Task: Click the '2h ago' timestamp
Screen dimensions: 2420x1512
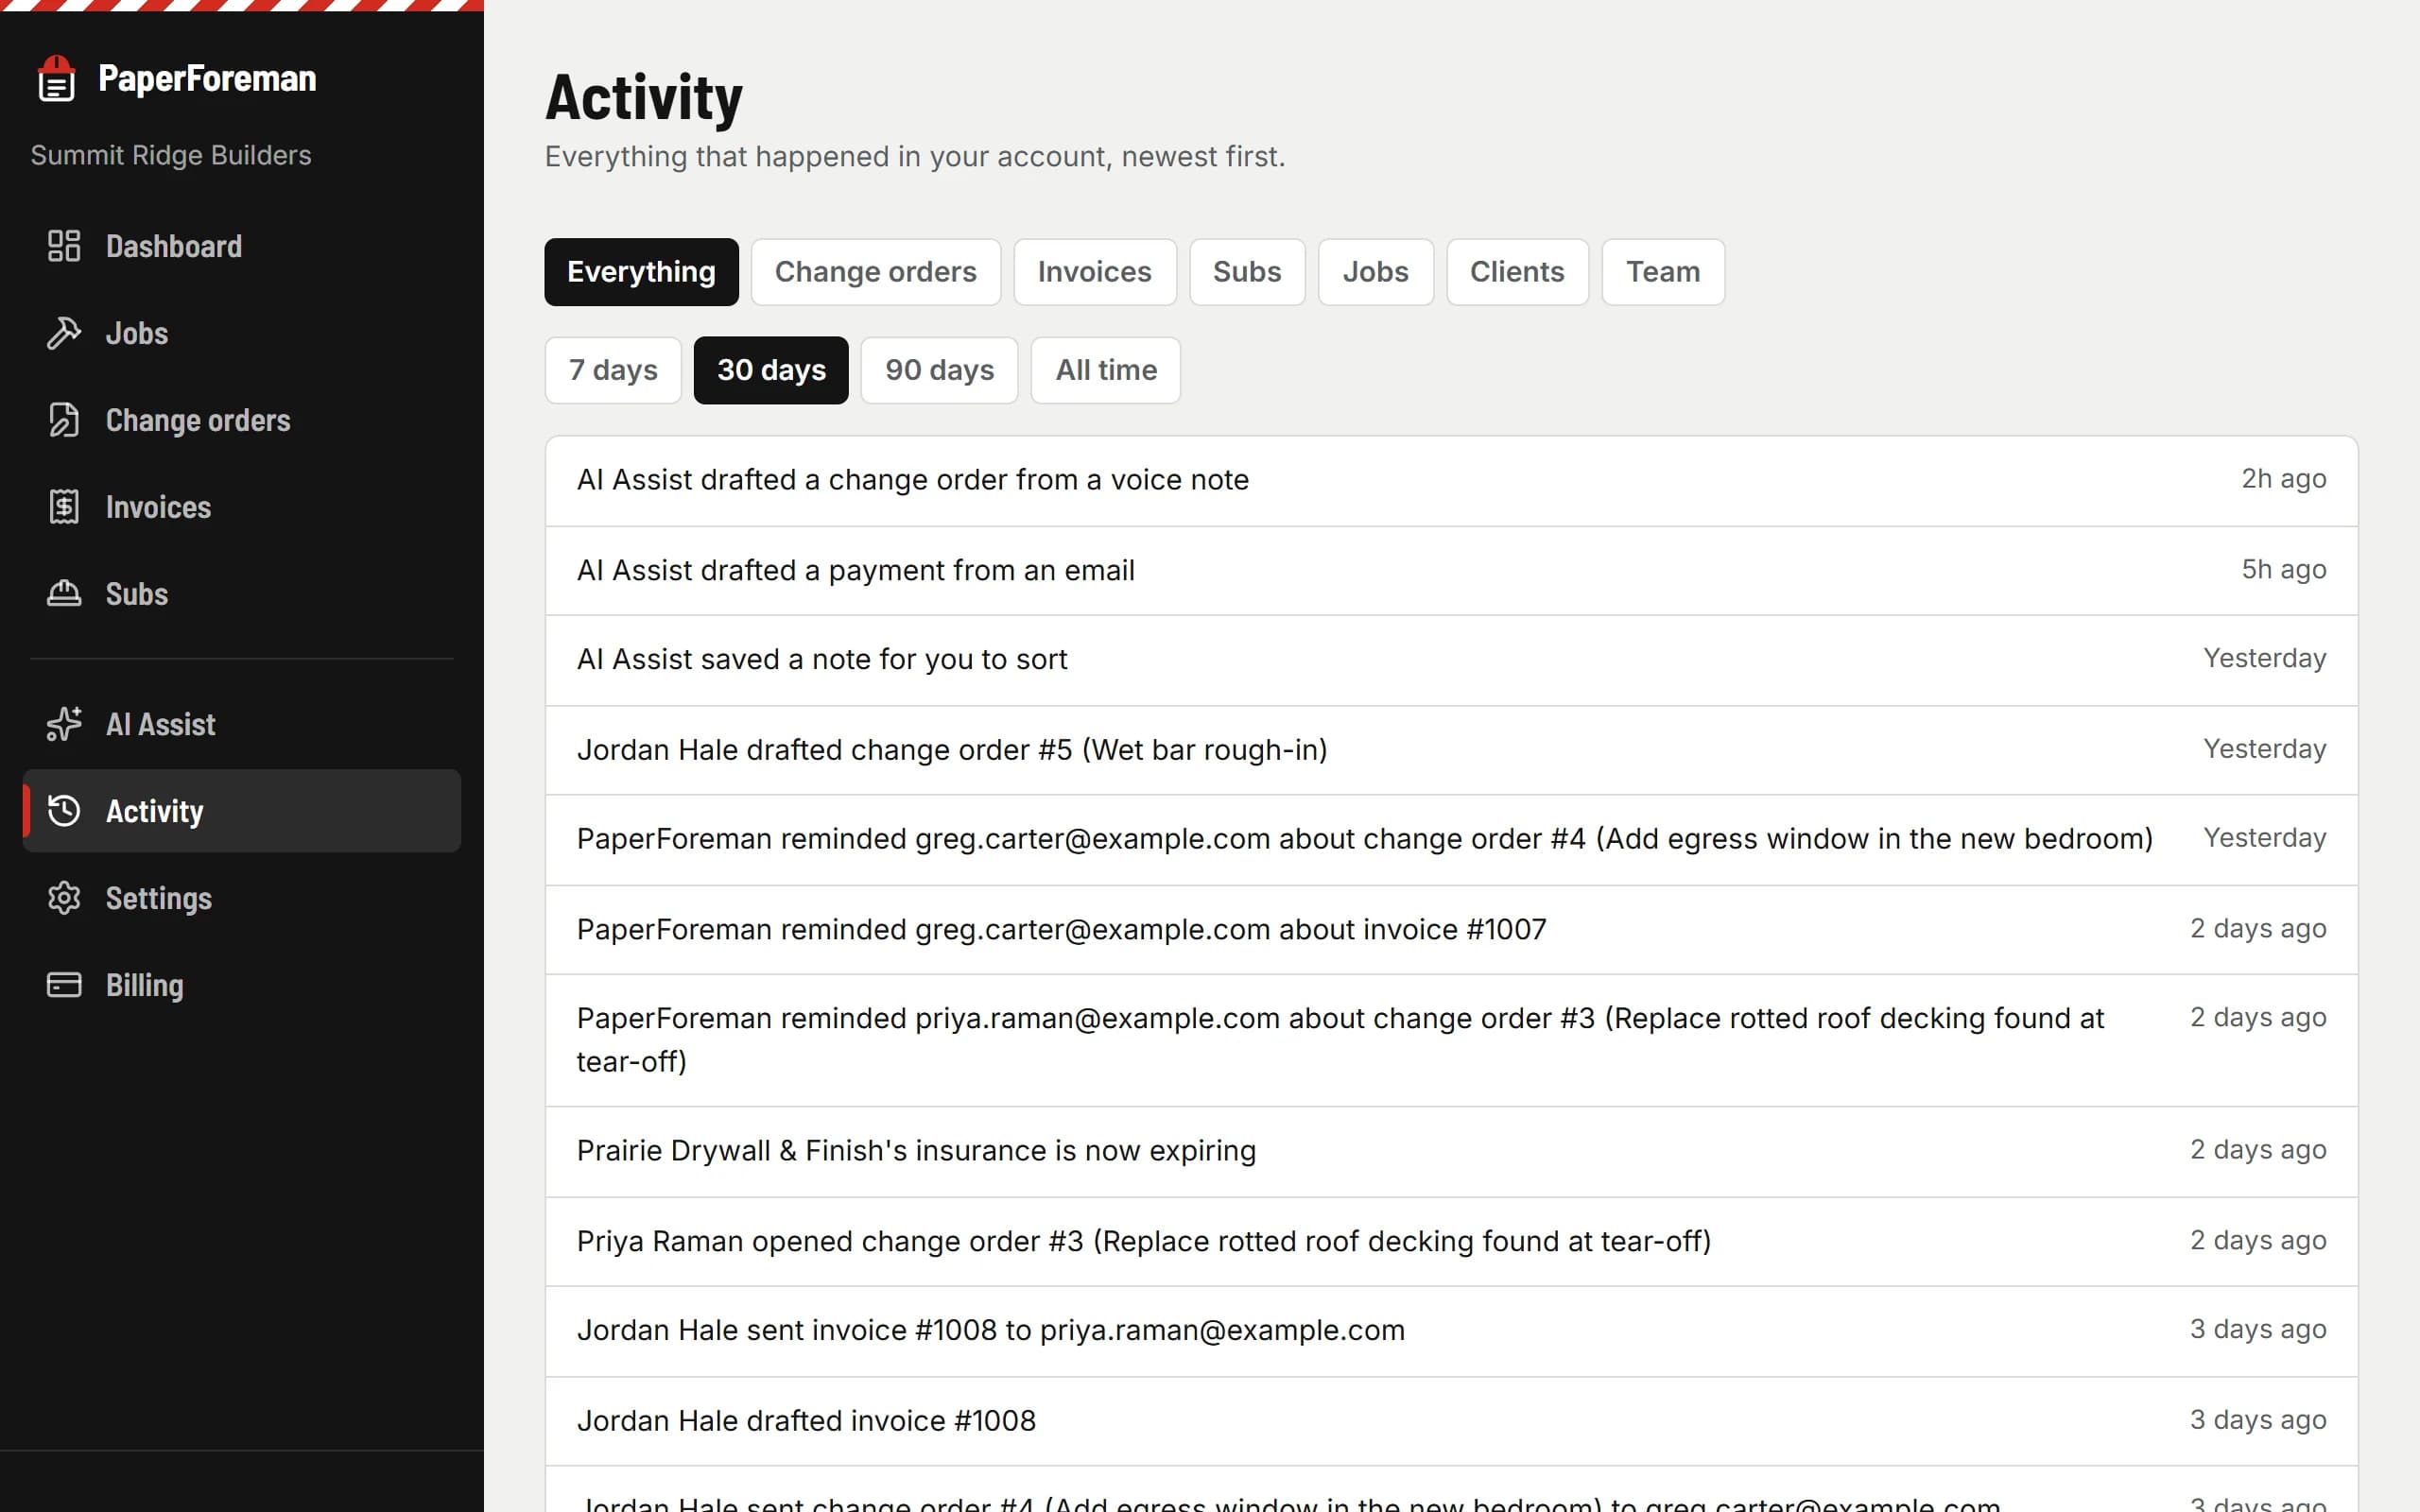Action: (x=2283, y=479)
